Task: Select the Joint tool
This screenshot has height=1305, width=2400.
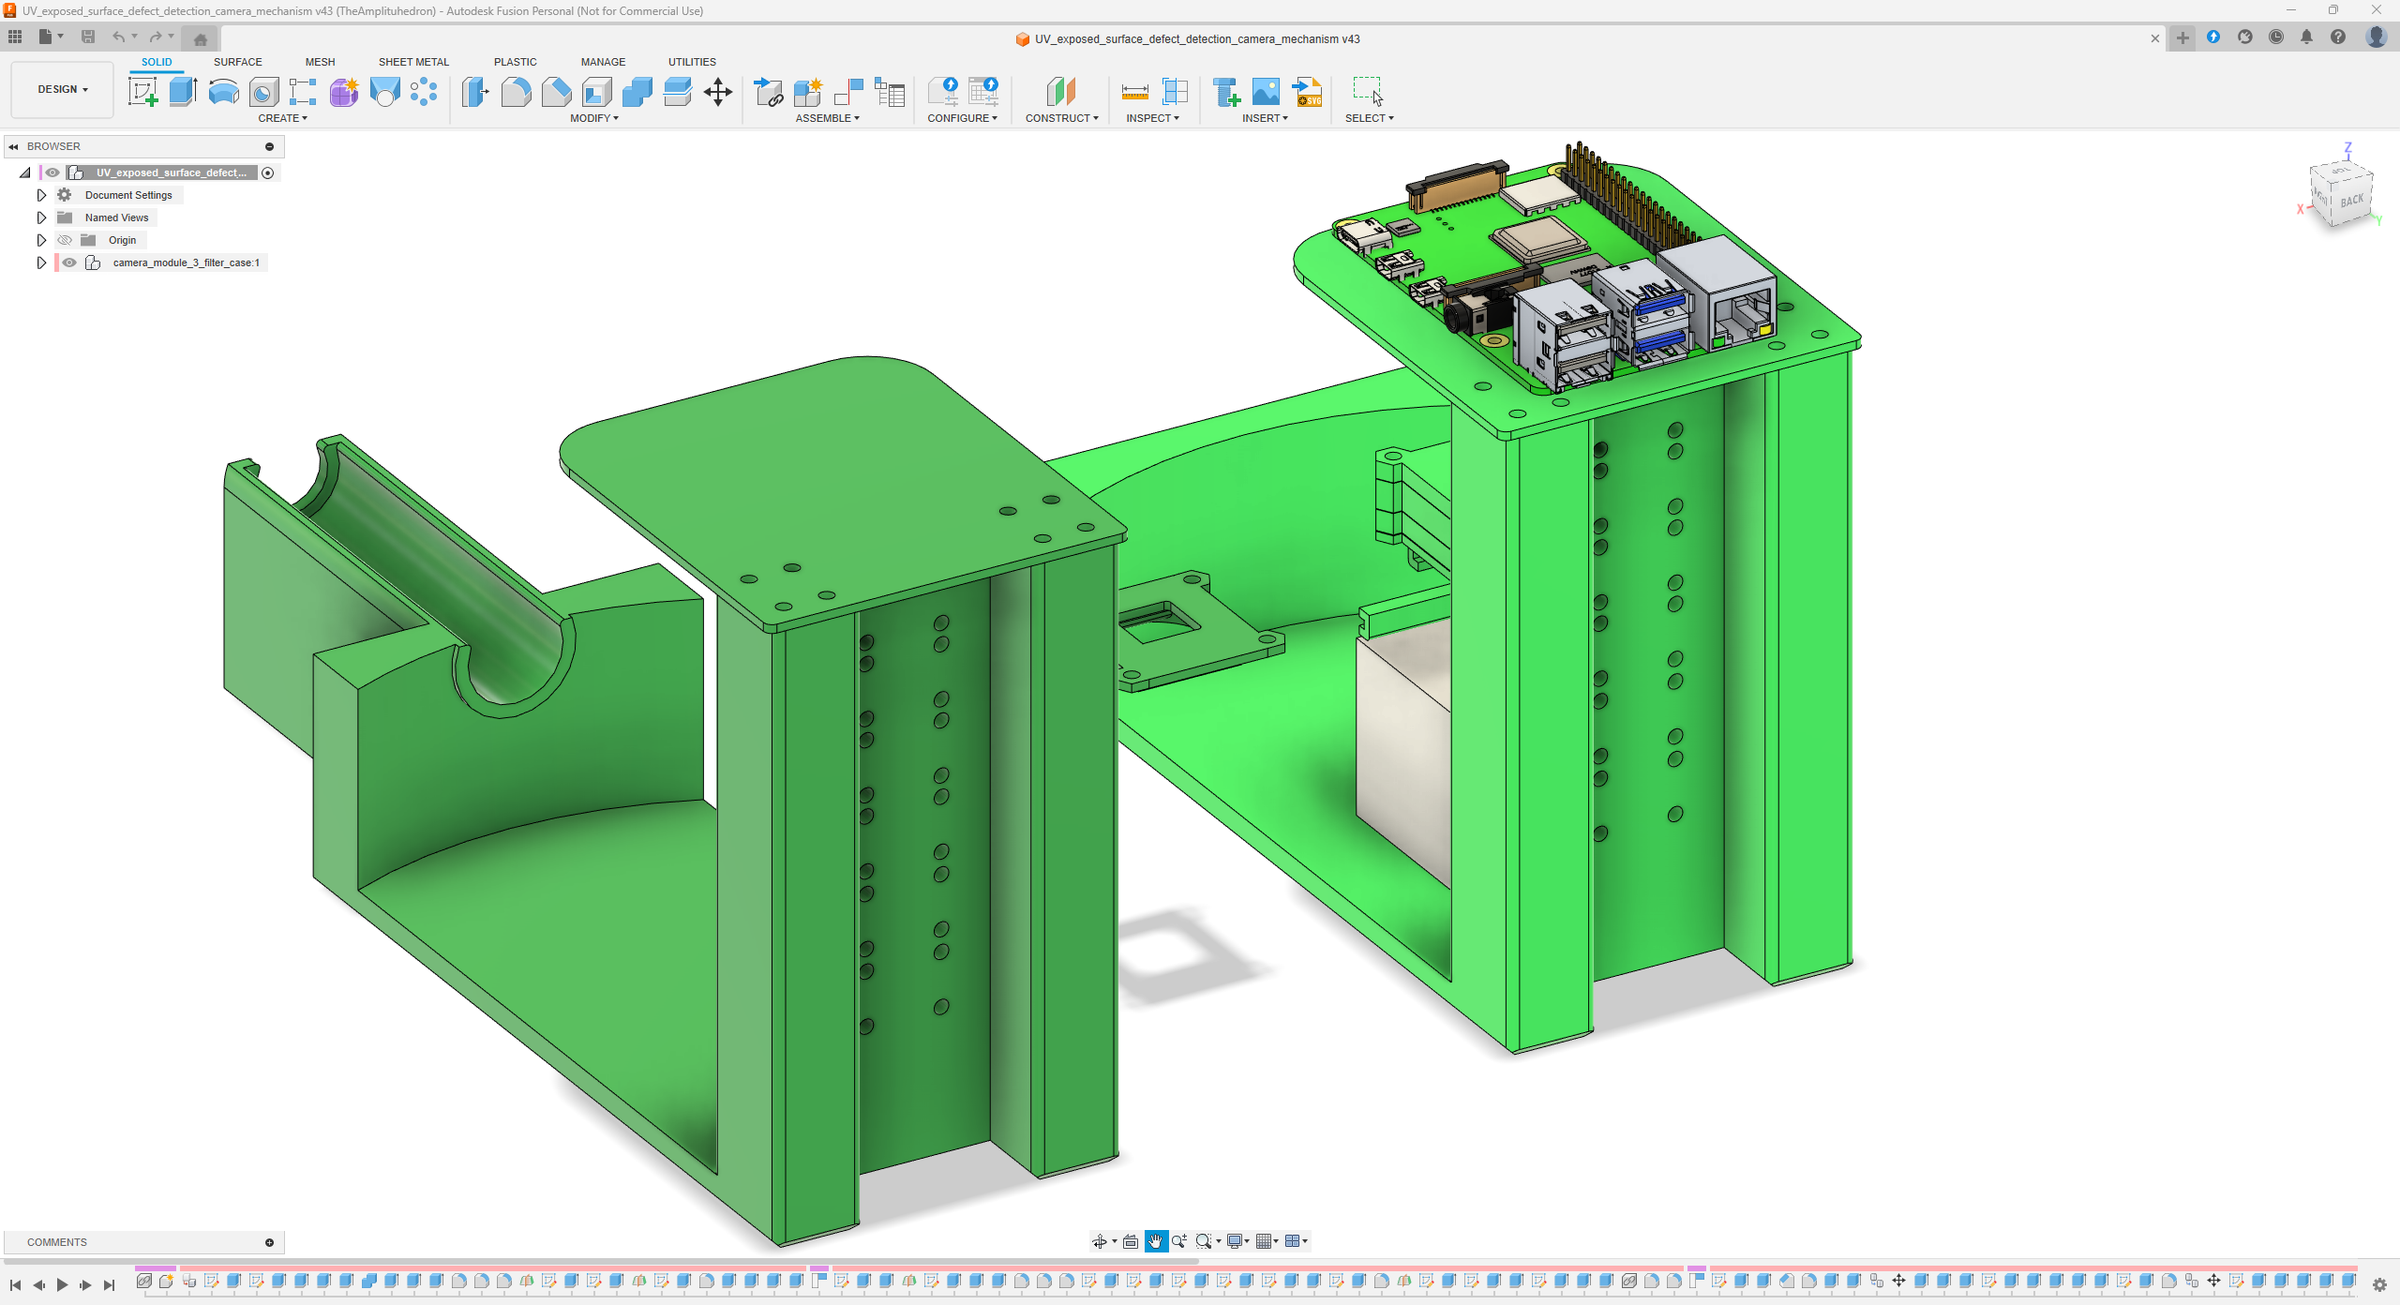Action: coord(848,92)
